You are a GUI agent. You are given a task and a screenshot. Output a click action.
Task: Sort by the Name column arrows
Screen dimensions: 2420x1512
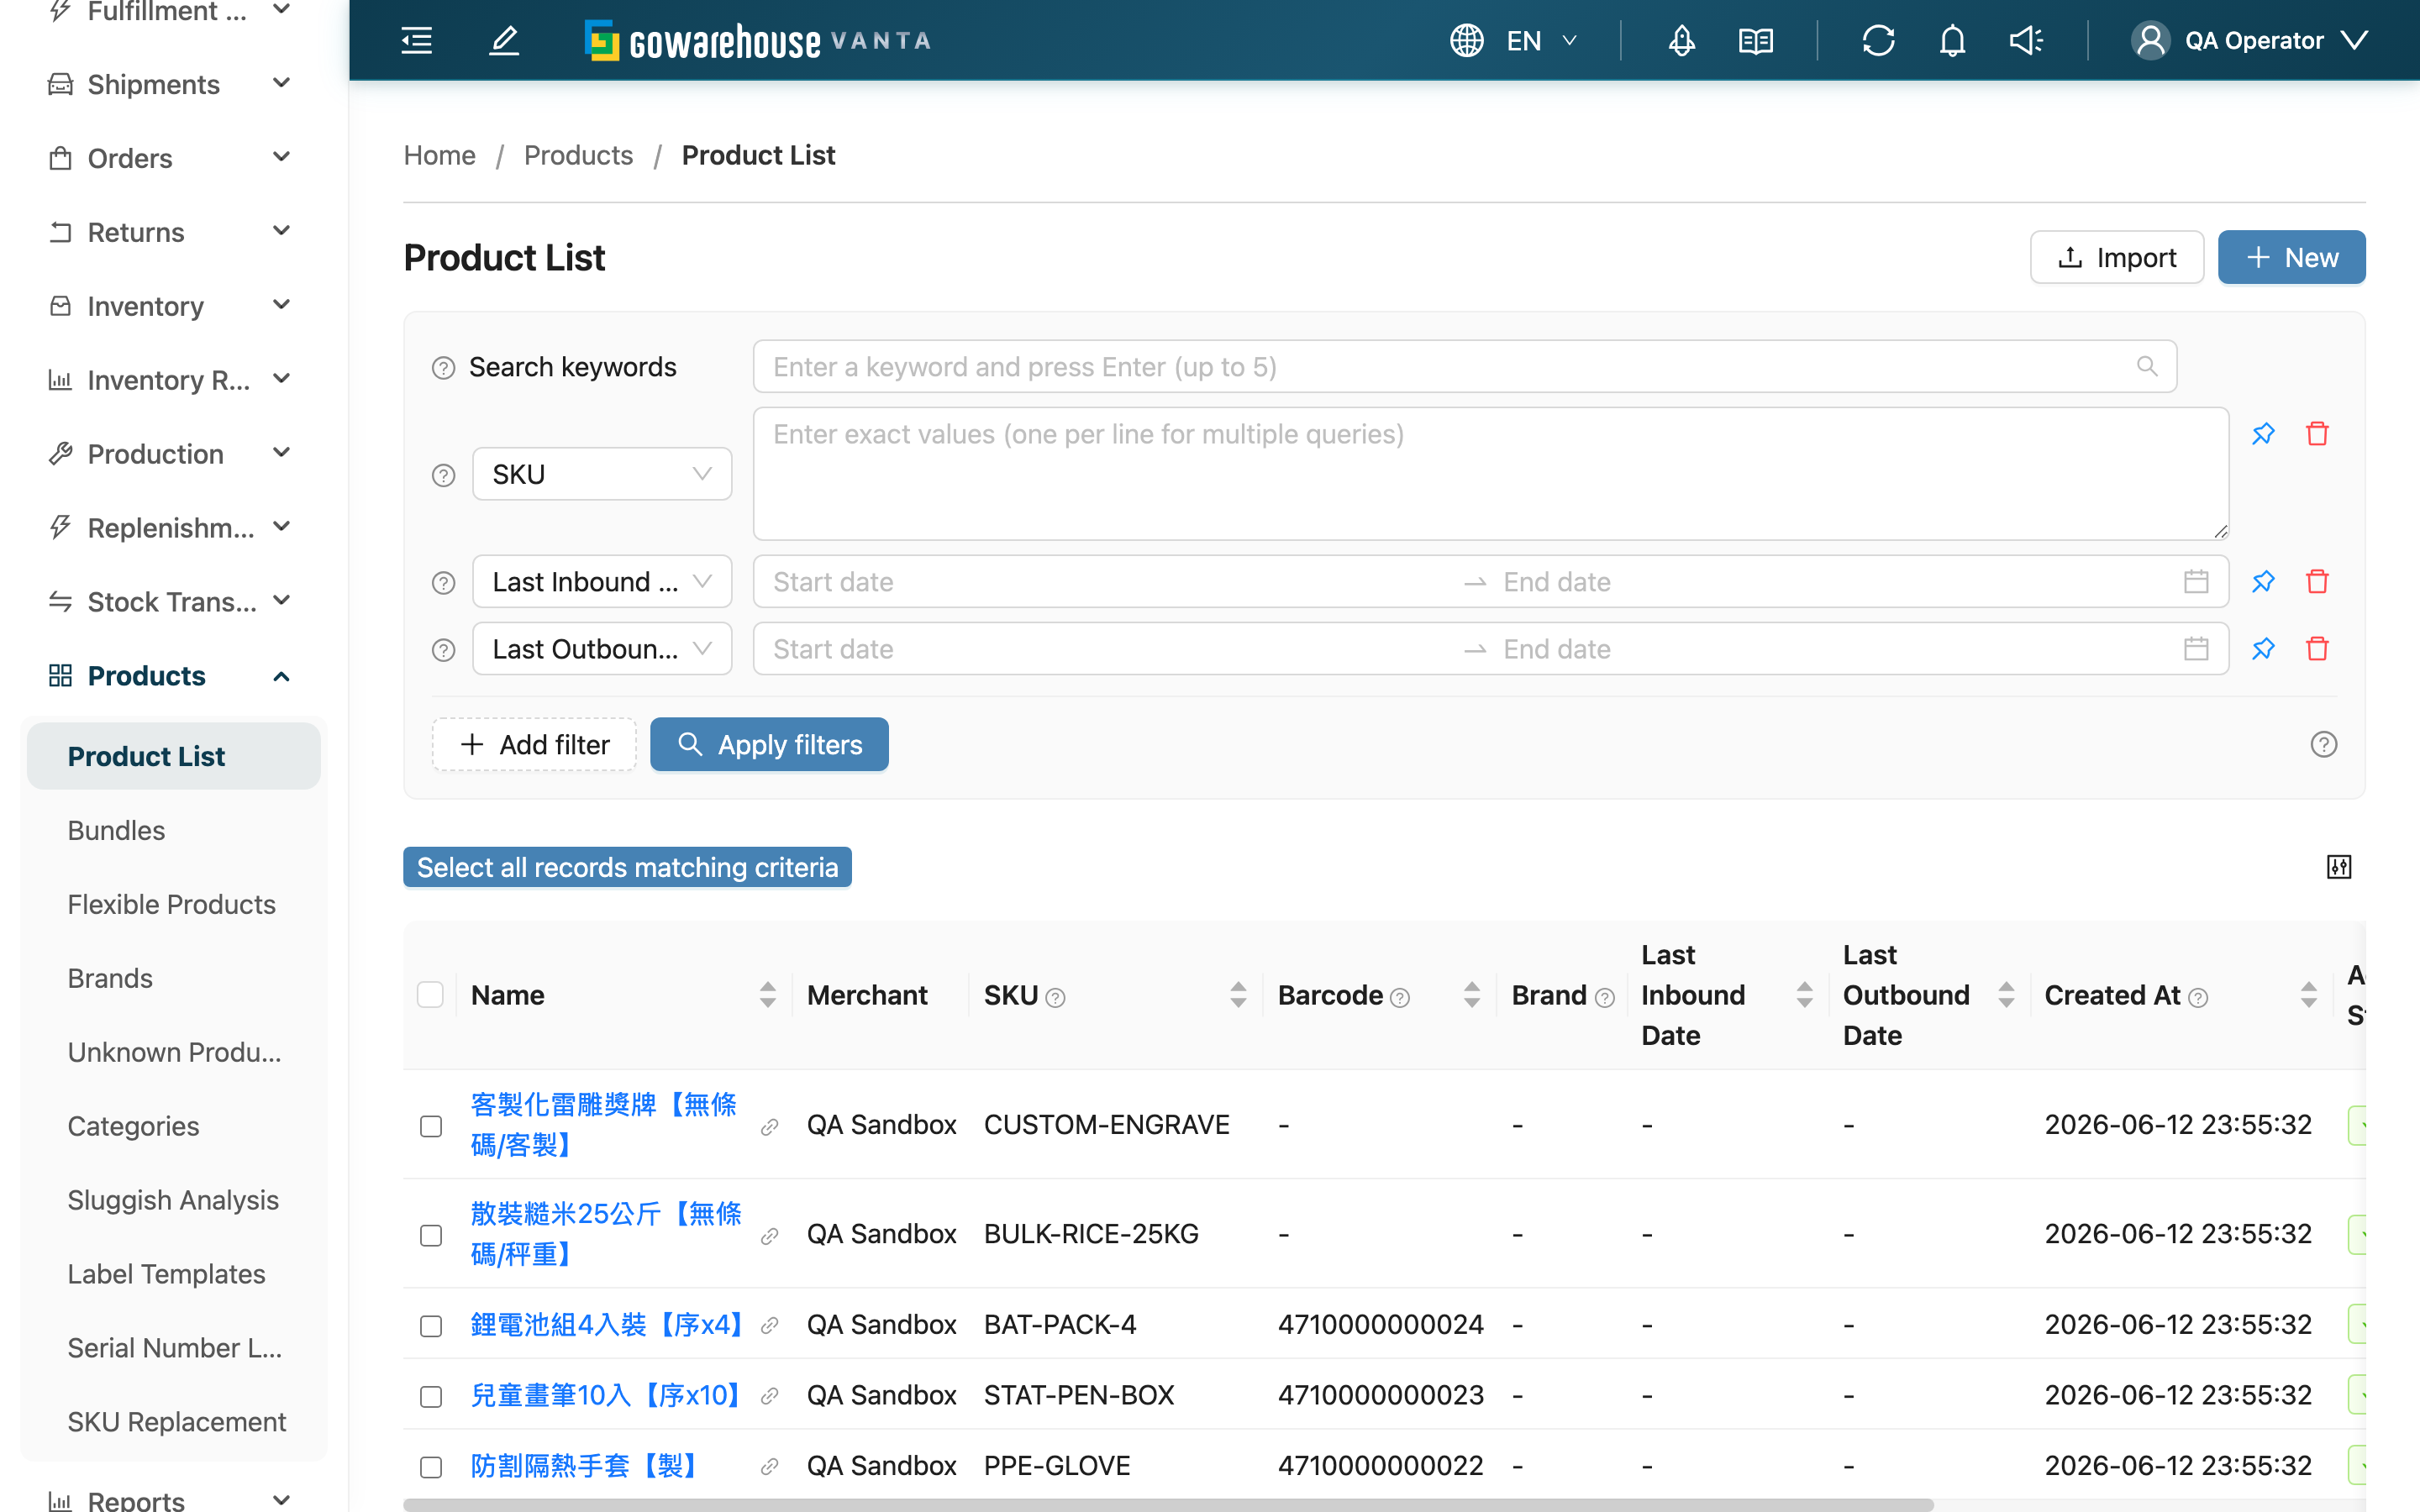click(767, 995)
